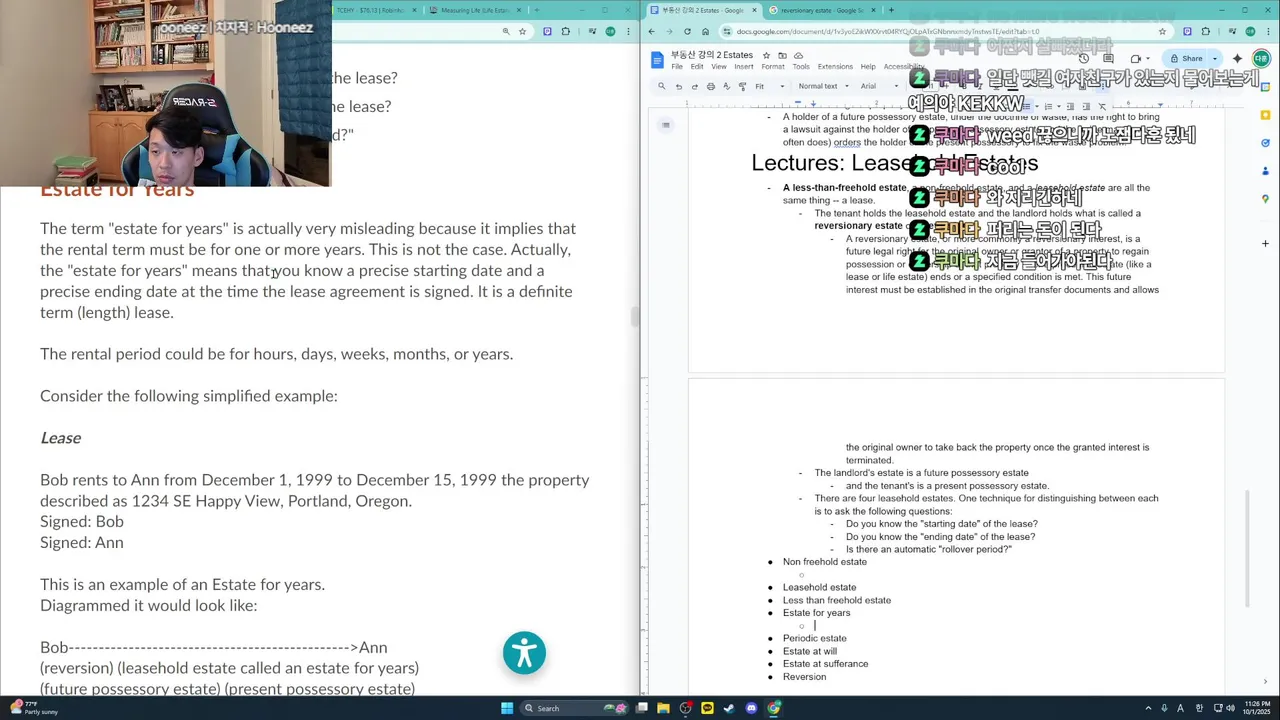Click the clear formatting icon in Docs toolbar

pyautogui.click(x=1102, y=106)
